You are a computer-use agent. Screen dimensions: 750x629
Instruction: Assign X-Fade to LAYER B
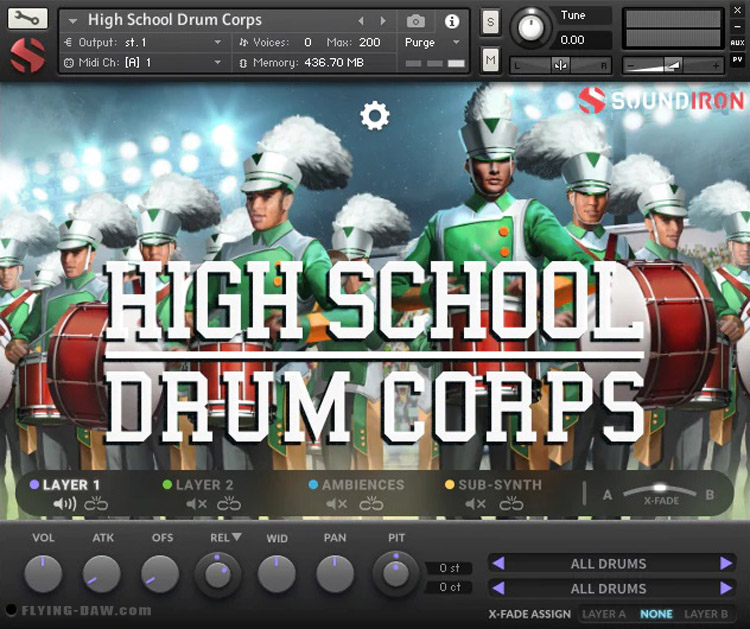[706, 614]
